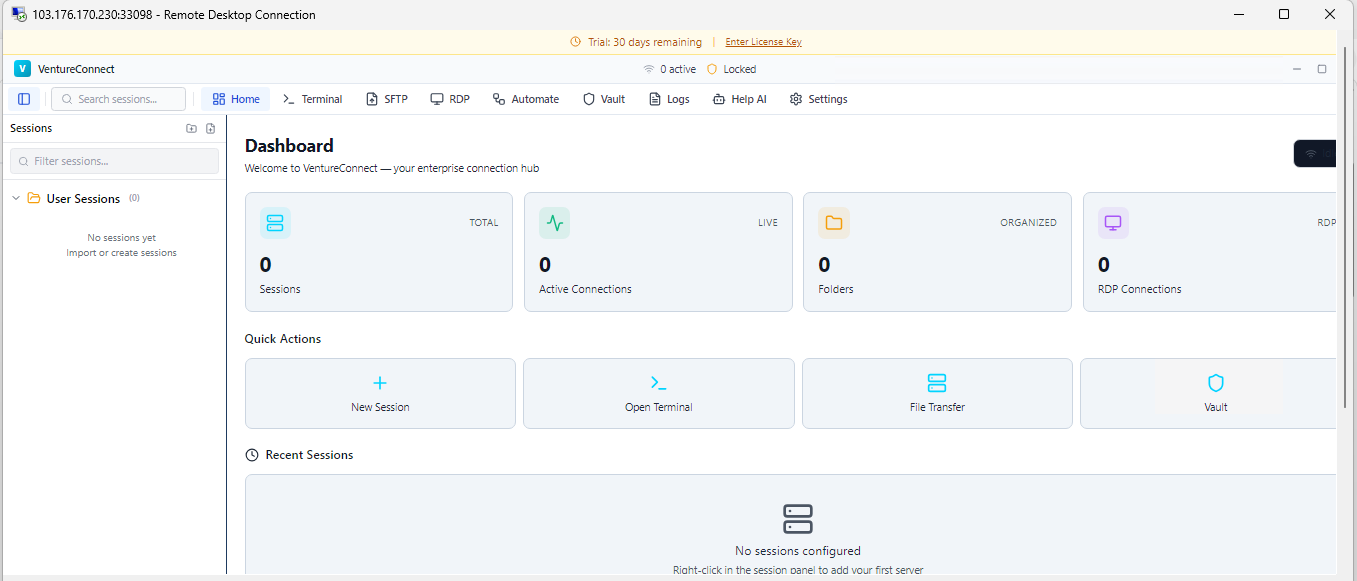The height and width of the screenshot is (581, 1357).
Task: Click the new session file icon in Sessions header
Action: [211, 128]
